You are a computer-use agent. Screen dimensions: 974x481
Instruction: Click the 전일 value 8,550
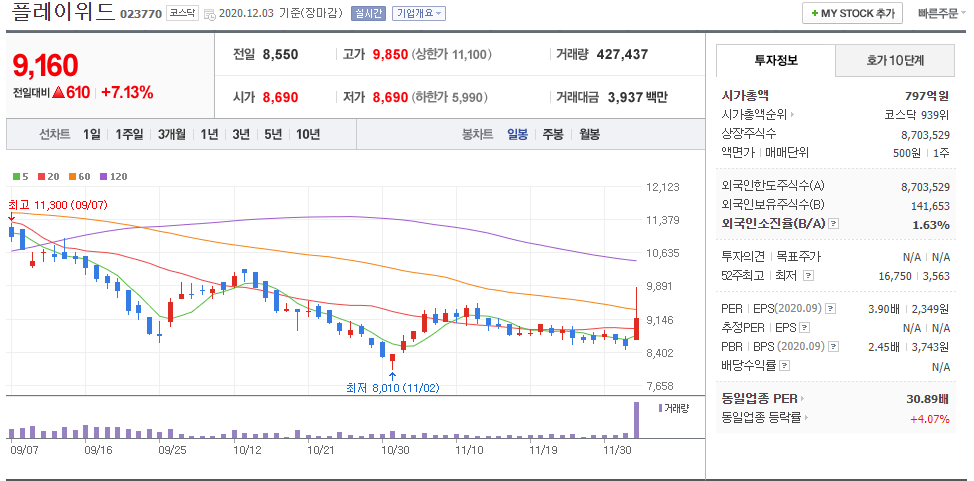[x=280, y=55]
